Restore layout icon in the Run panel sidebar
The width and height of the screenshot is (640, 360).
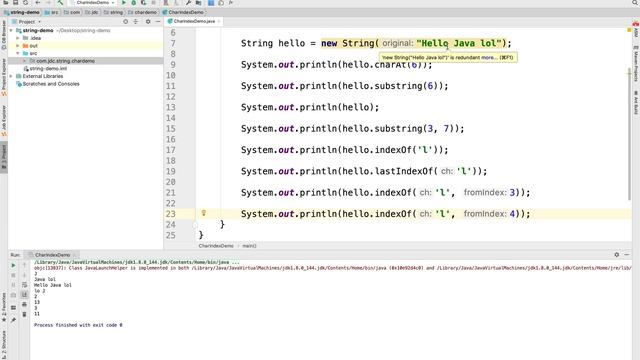pos(13,307)
